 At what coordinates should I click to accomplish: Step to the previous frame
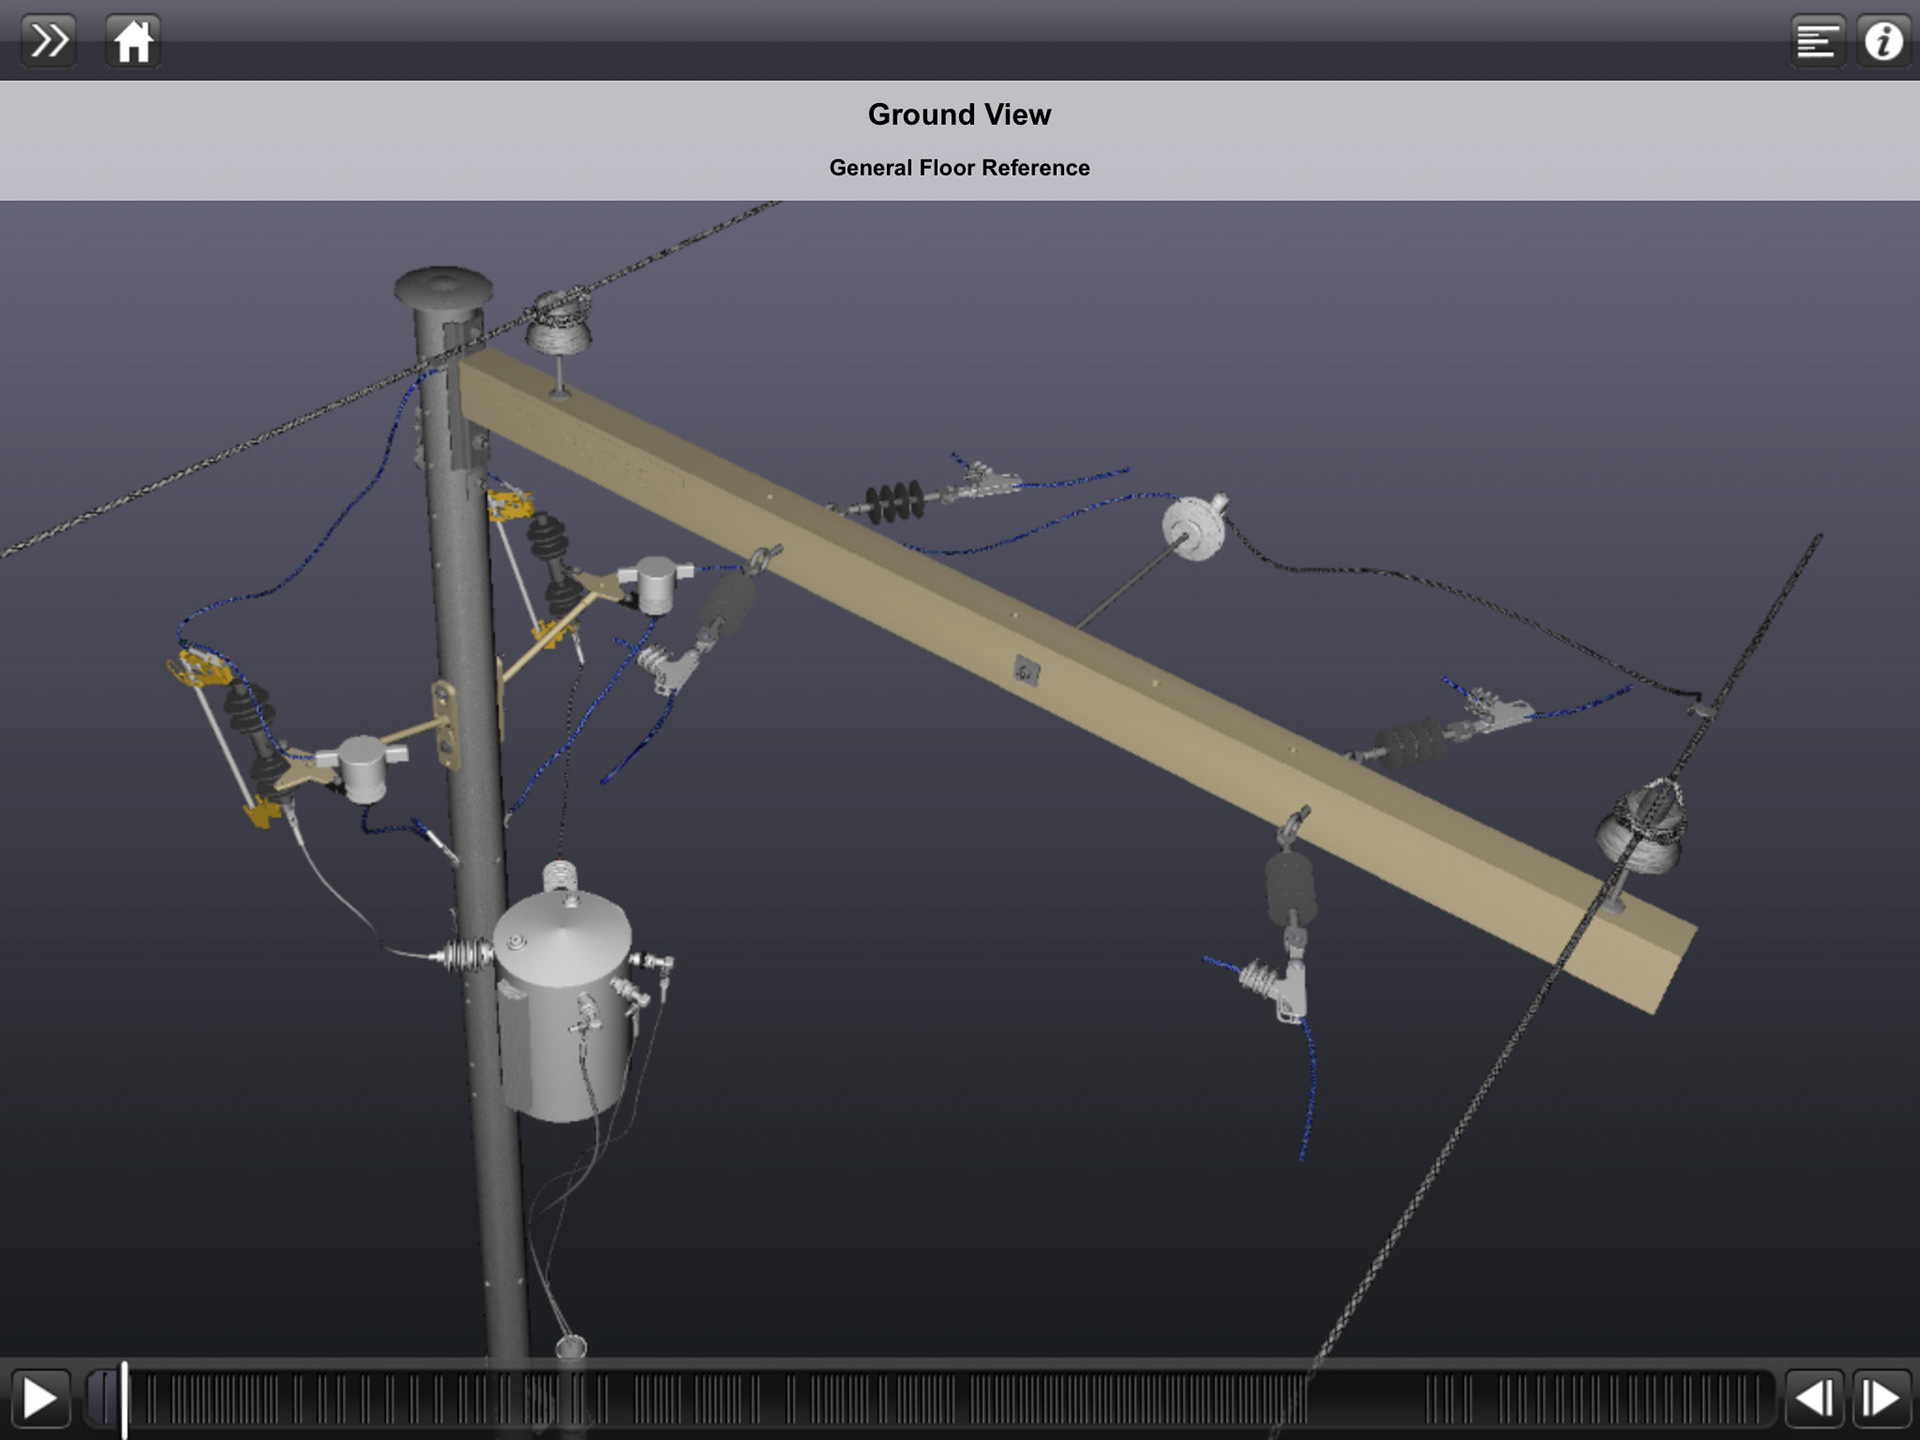coord(1814,1398)
